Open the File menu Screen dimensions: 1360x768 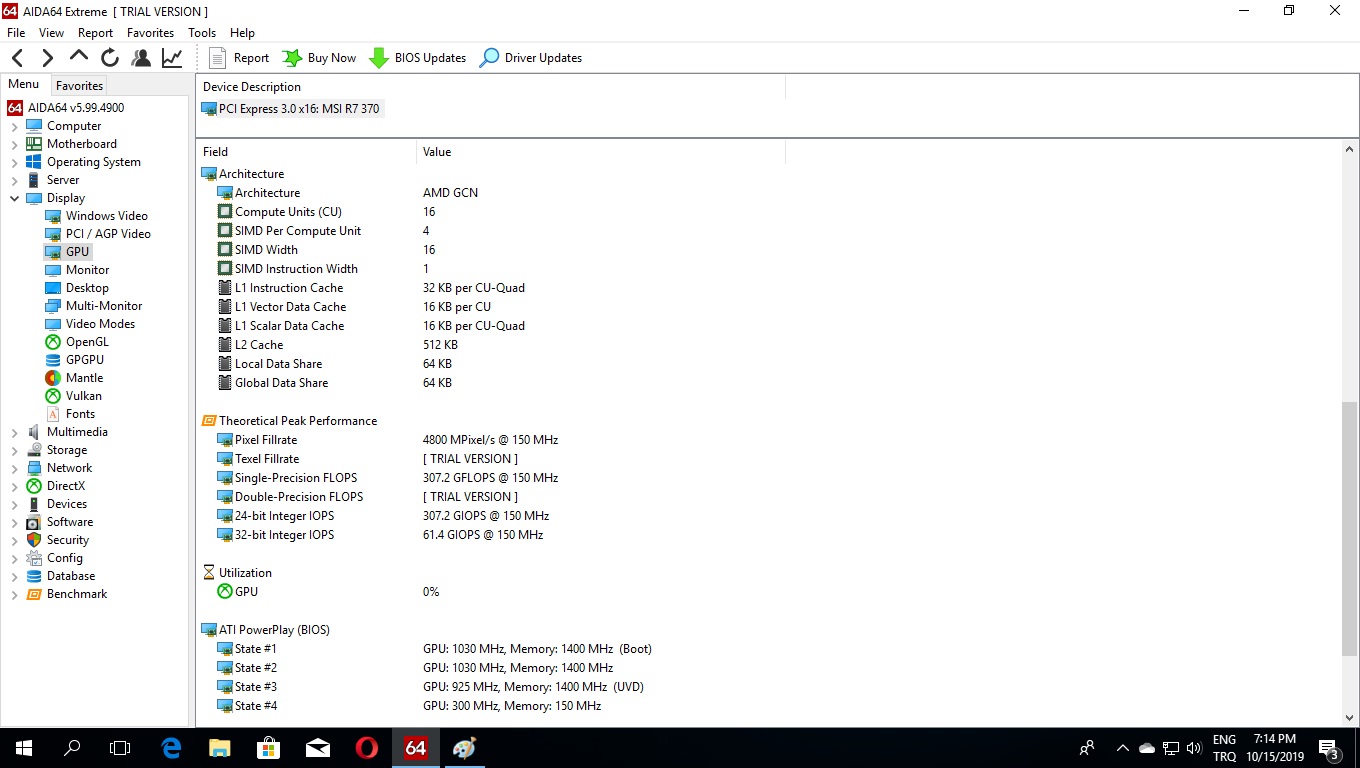(16, 33)
